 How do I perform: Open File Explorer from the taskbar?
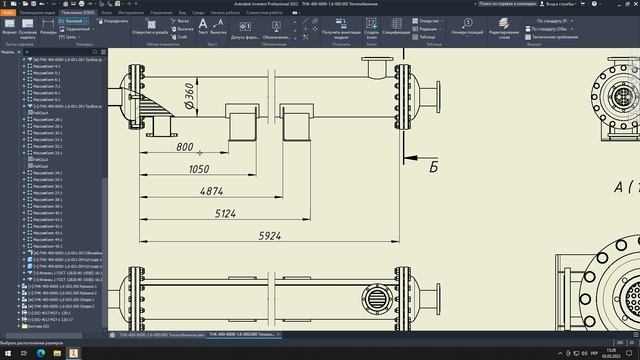57,353
